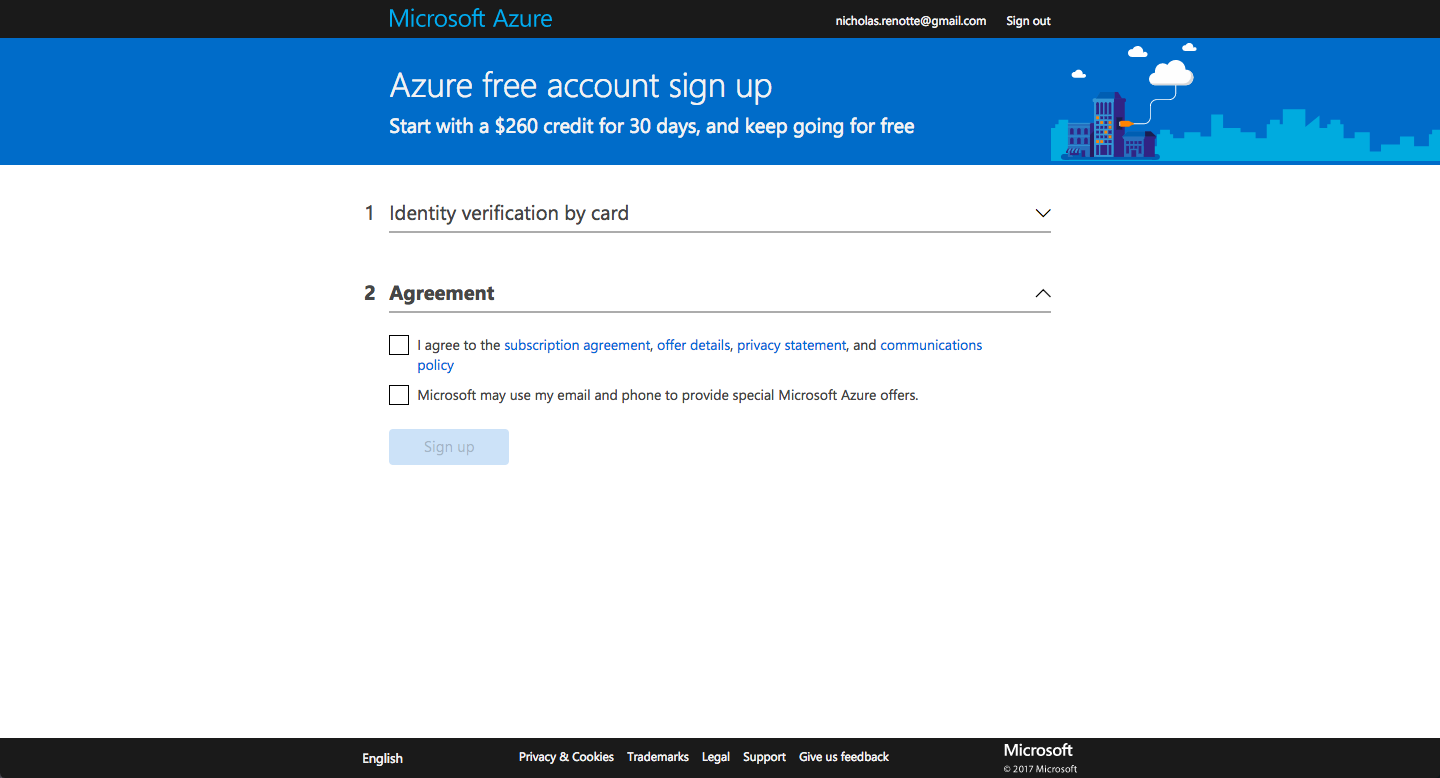Sign out of the account

click(x=1028, y=21)
